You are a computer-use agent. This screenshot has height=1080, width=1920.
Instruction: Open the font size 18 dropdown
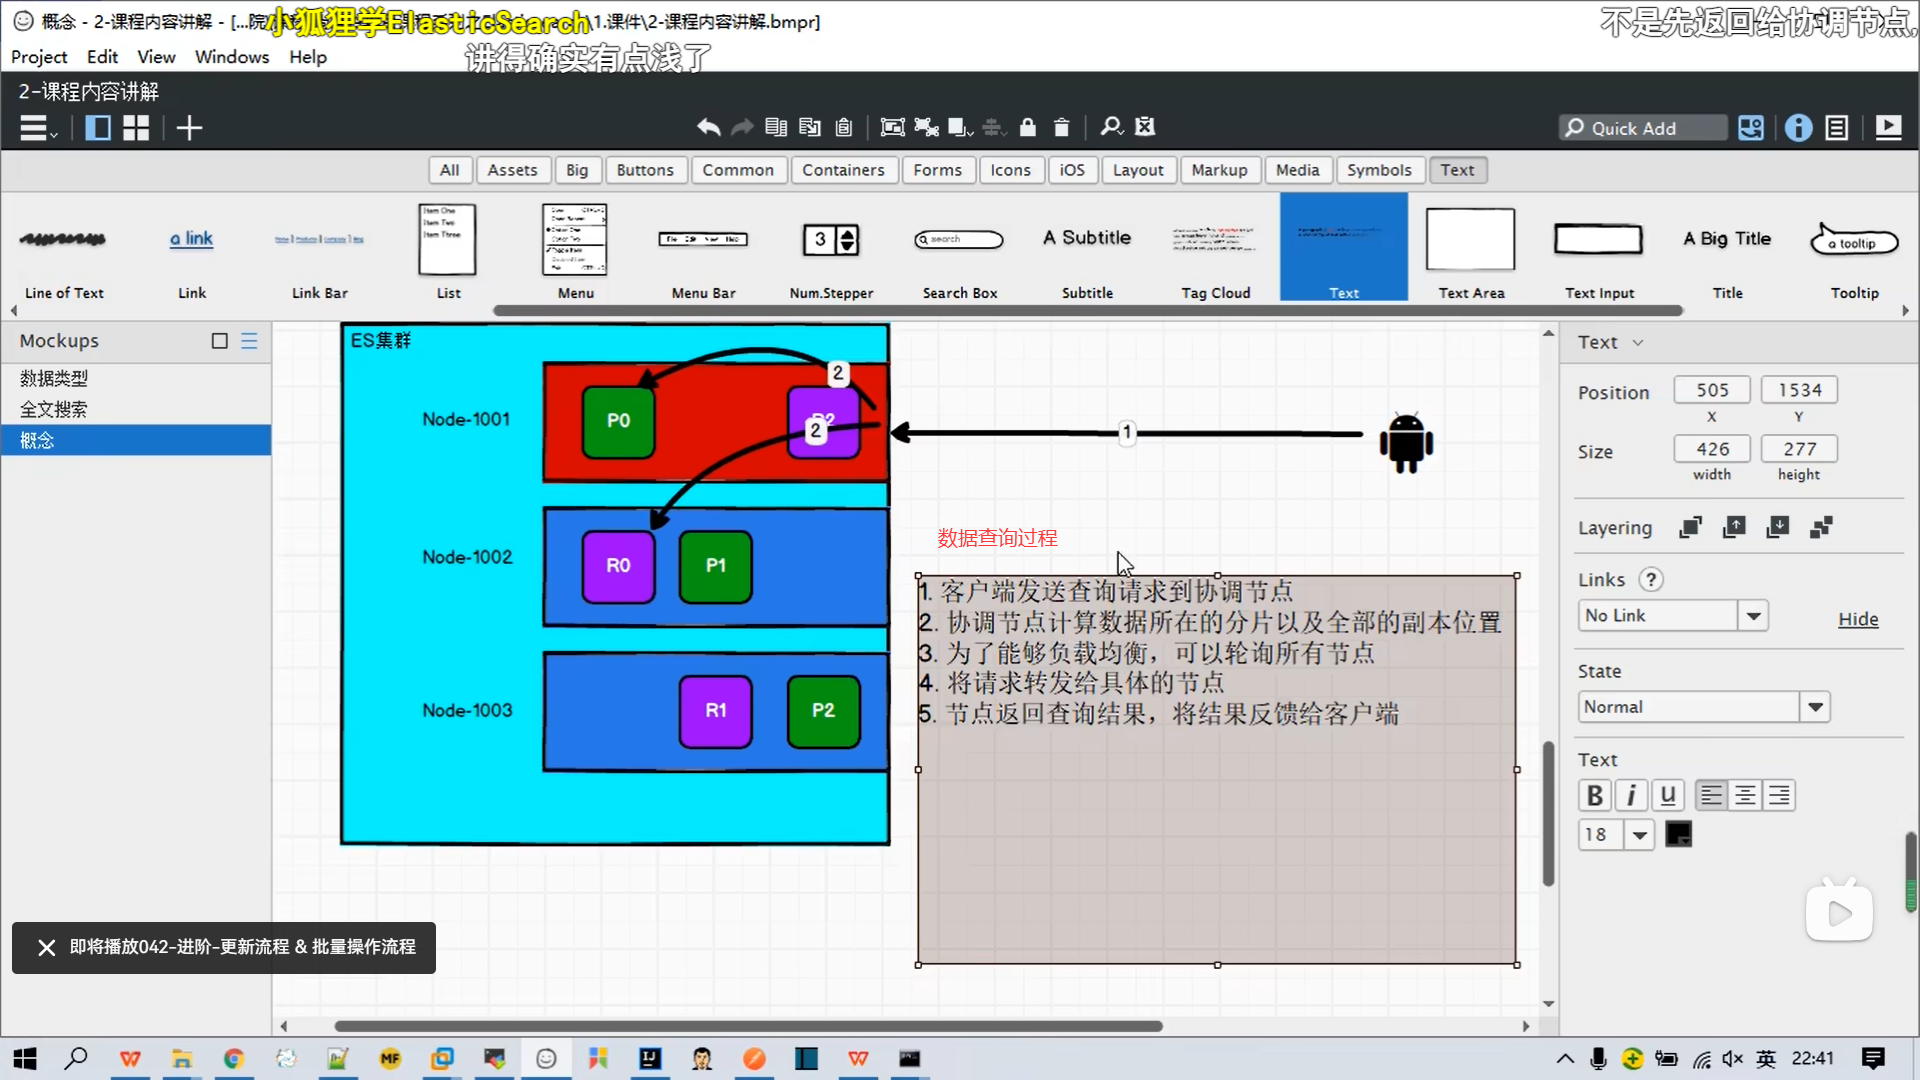click(x=1639, y=834)
